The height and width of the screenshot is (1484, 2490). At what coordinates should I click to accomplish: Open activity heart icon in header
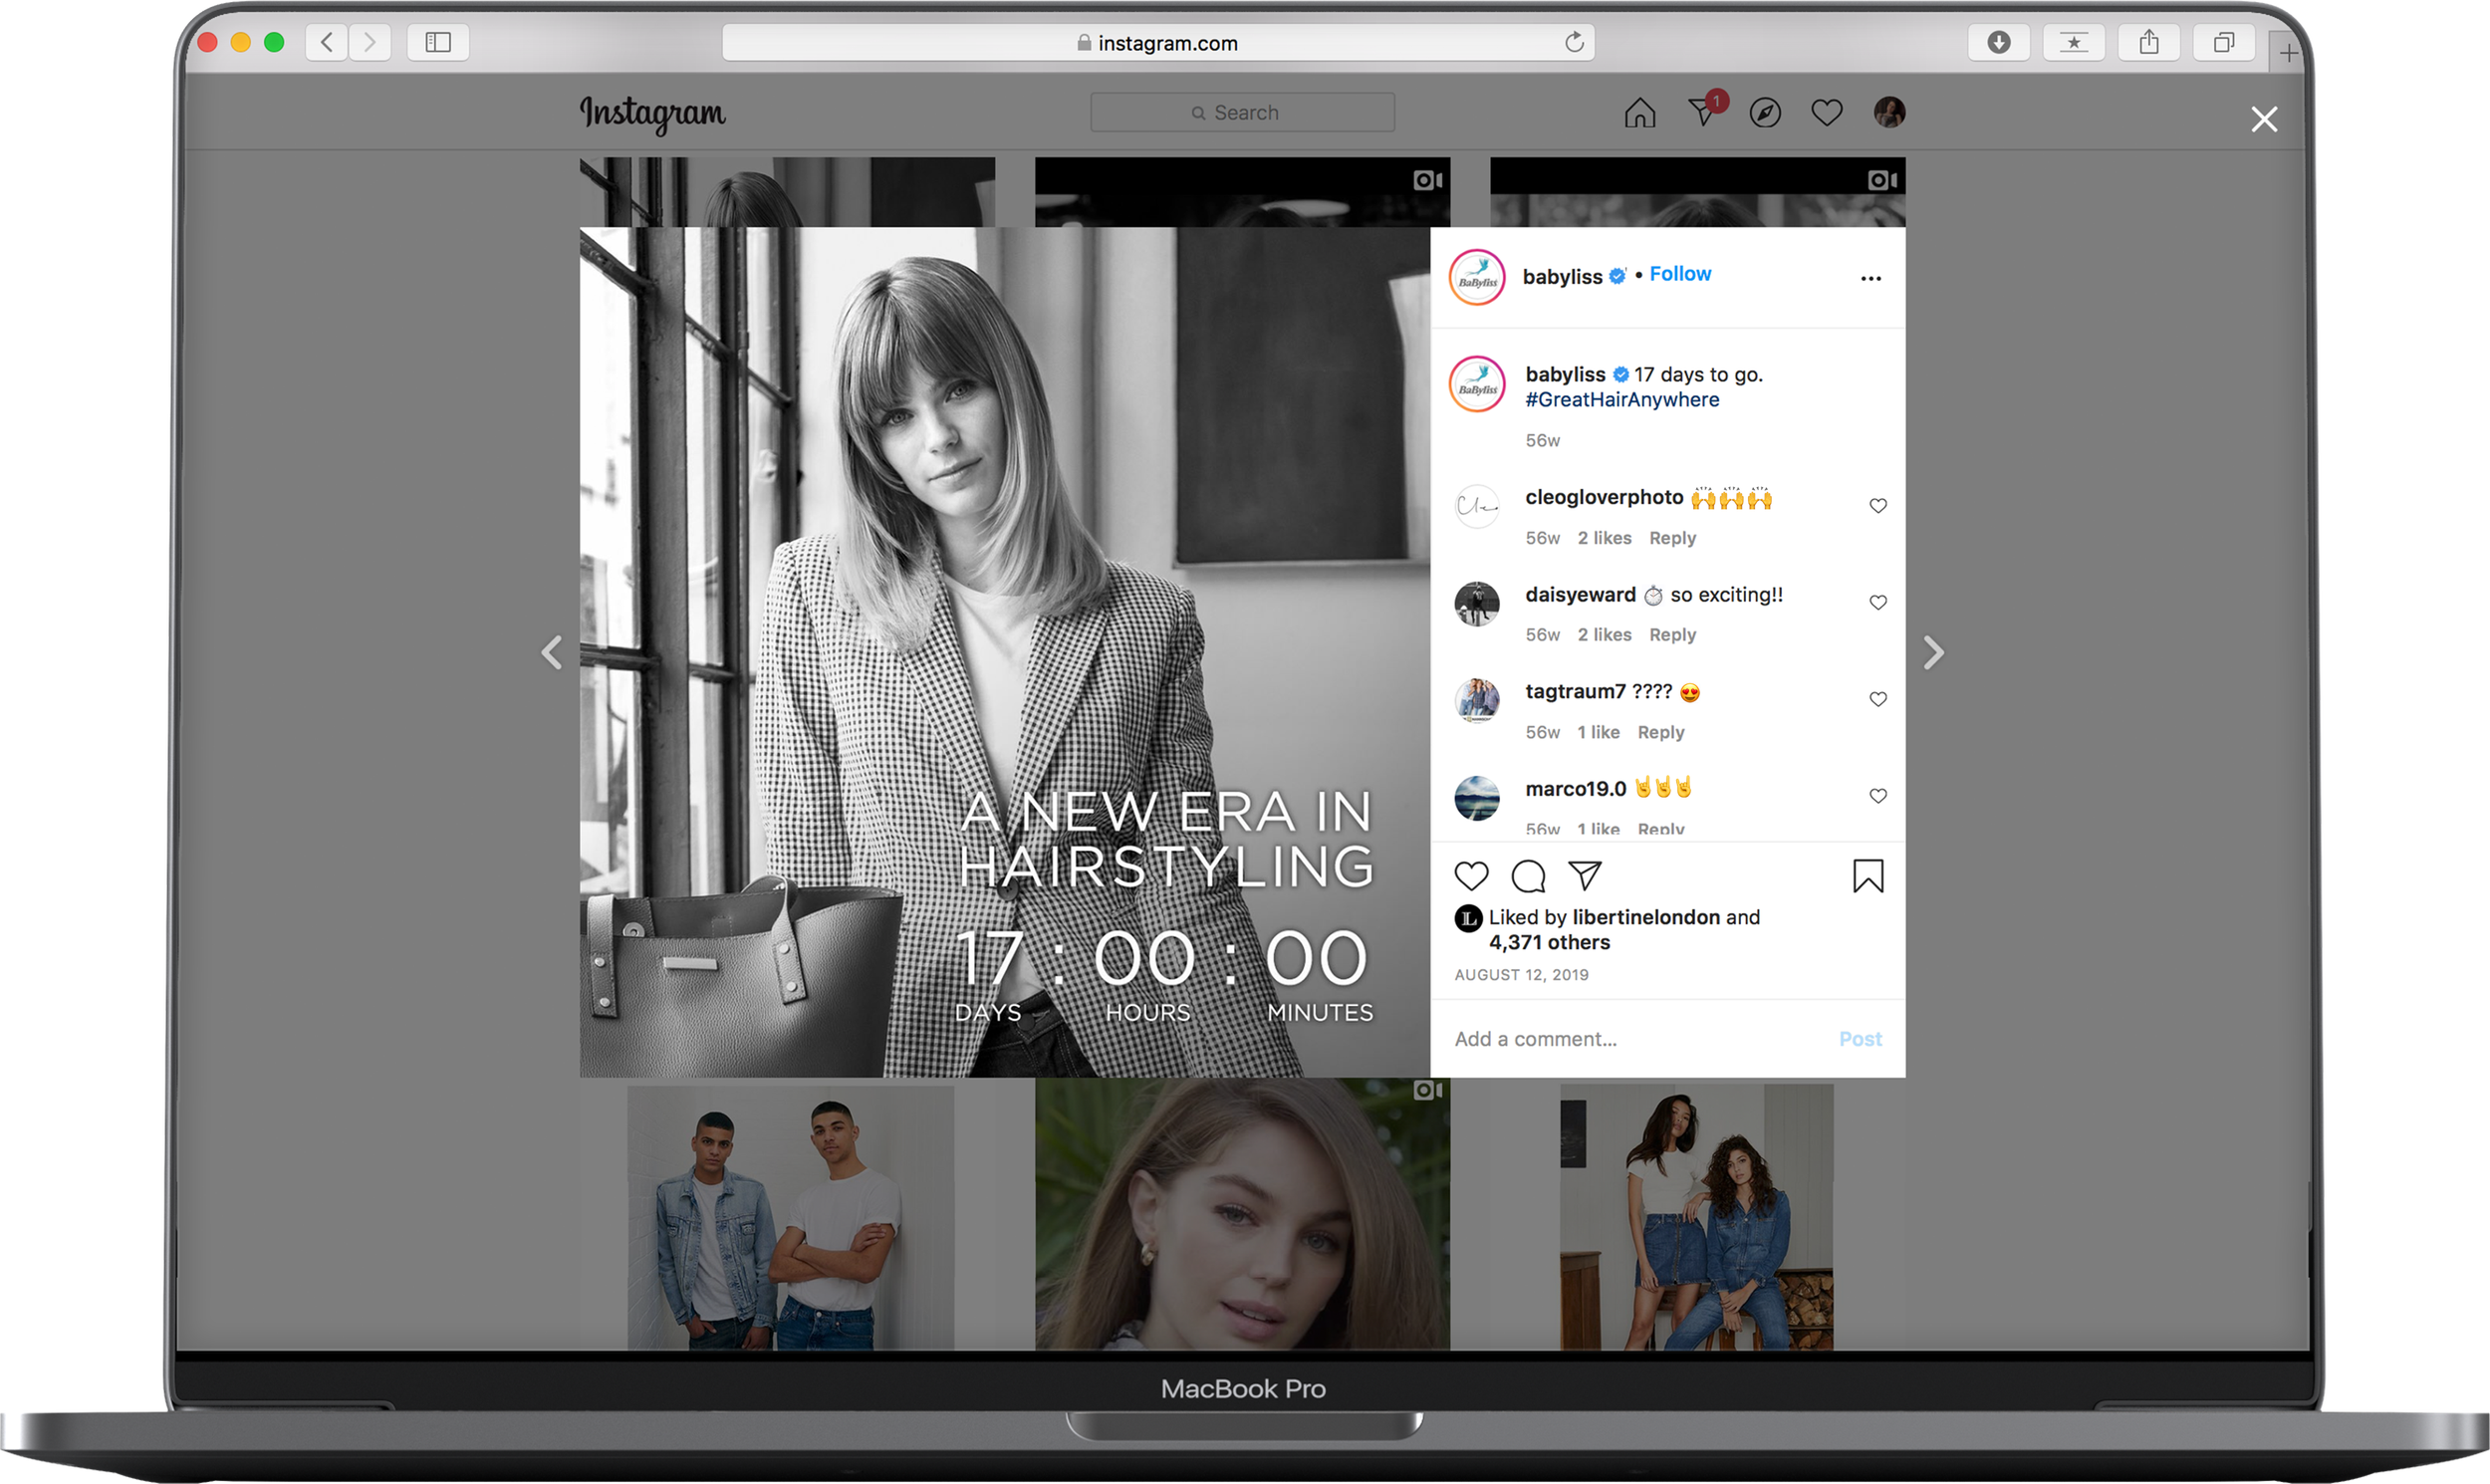(x=1826, y=113)
